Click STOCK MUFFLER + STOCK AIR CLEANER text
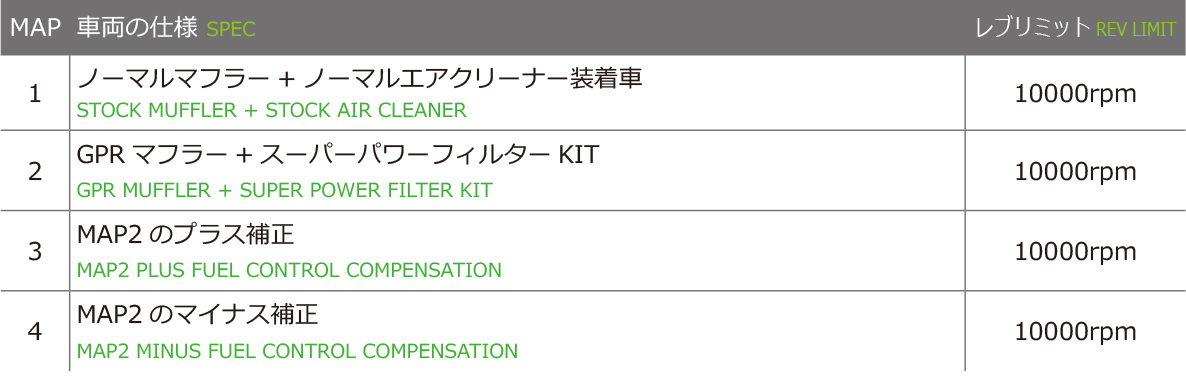 point(272,111)
